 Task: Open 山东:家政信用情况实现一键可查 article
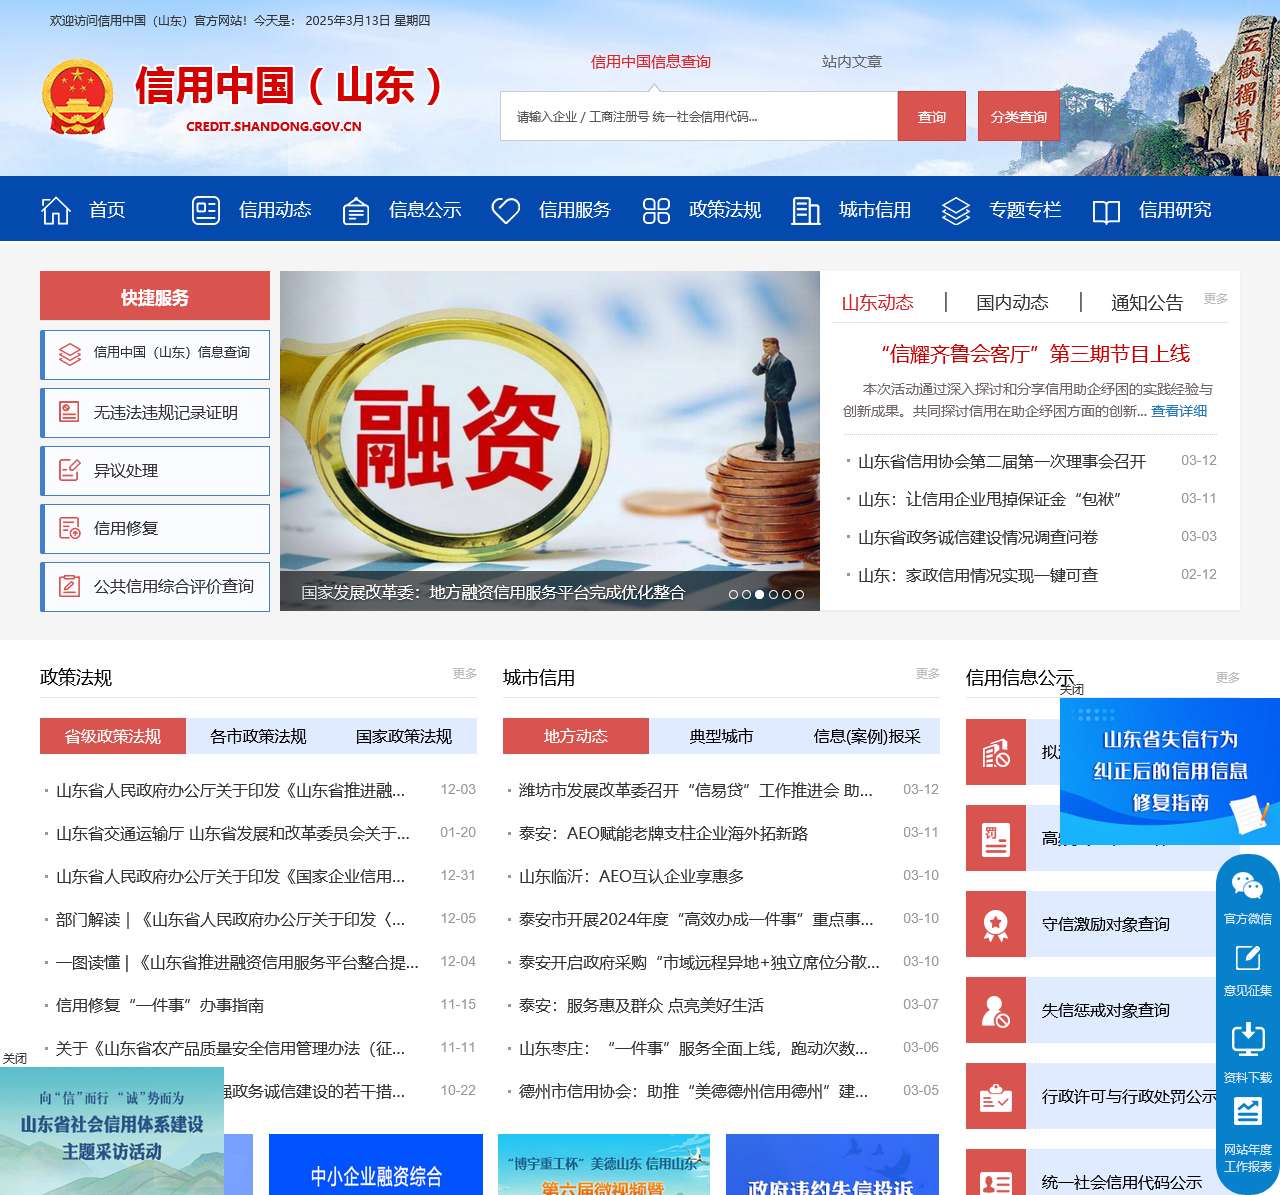[978, 575]
